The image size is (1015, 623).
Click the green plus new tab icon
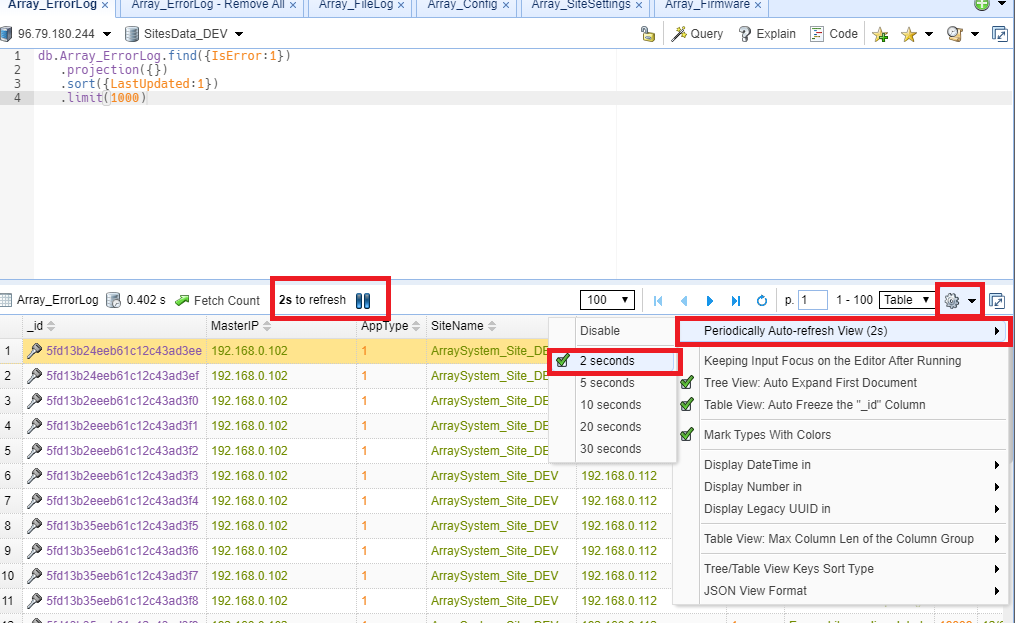pyautogui.click(x=982, y=5)
